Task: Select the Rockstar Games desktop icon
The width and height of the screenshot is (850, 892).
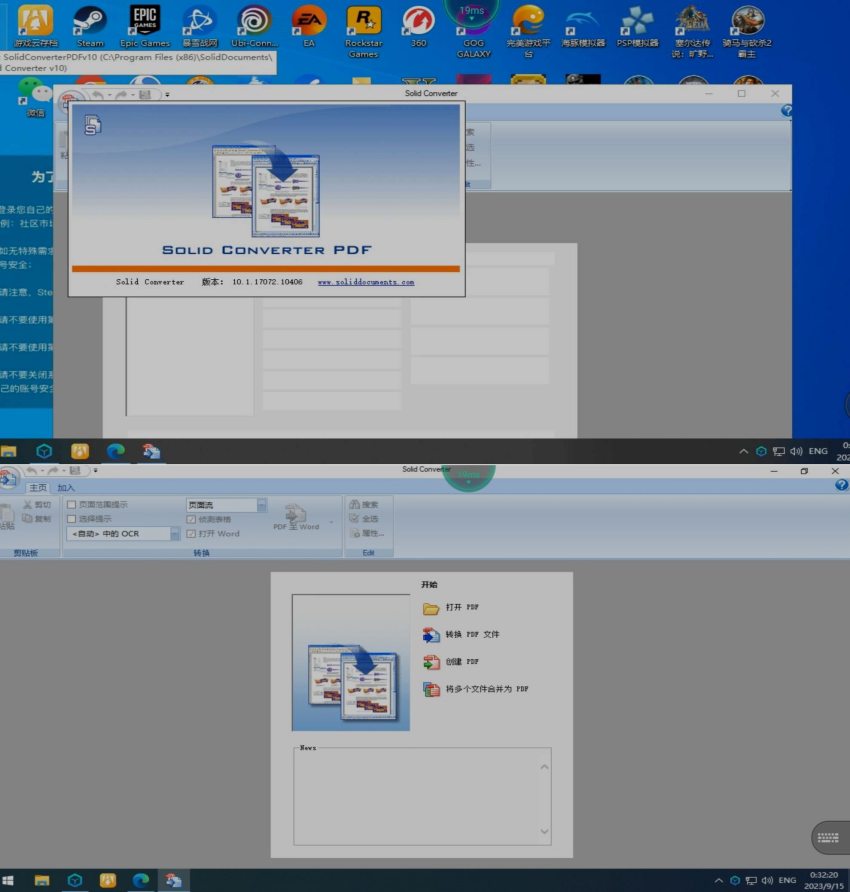Action: click(364, 32)
